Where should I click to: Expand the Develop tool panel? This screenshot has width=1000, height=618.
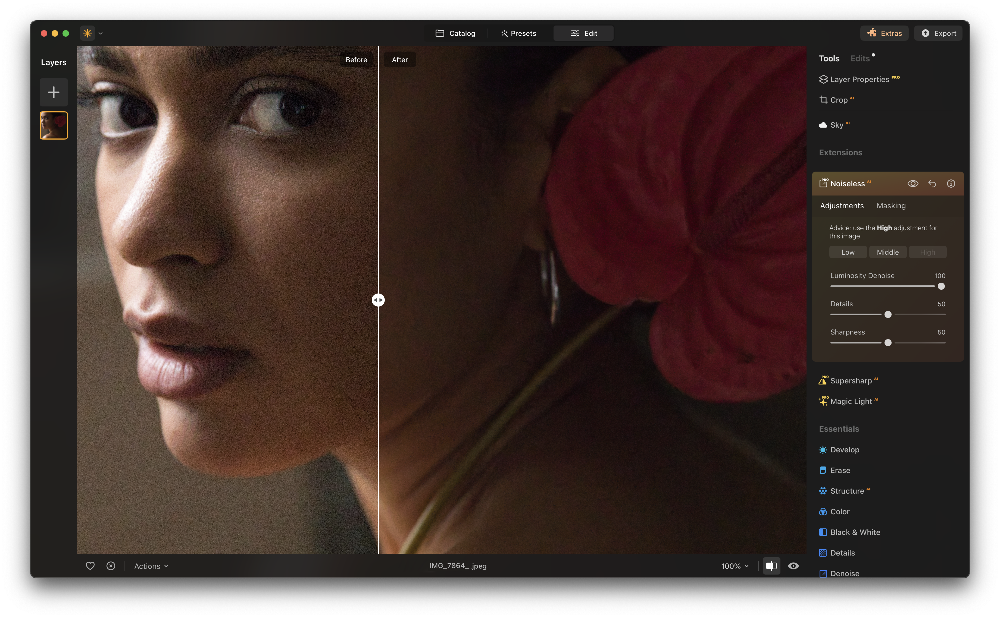pyautogui.click(x=844, y=450)
